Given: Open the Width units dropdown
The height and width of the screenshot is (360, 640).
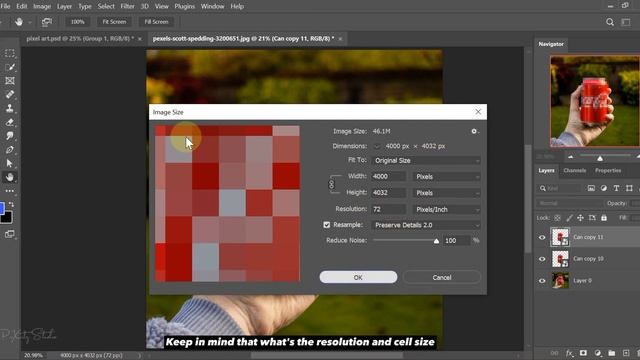Looking at the screenshot, I should tap(446, 177).
